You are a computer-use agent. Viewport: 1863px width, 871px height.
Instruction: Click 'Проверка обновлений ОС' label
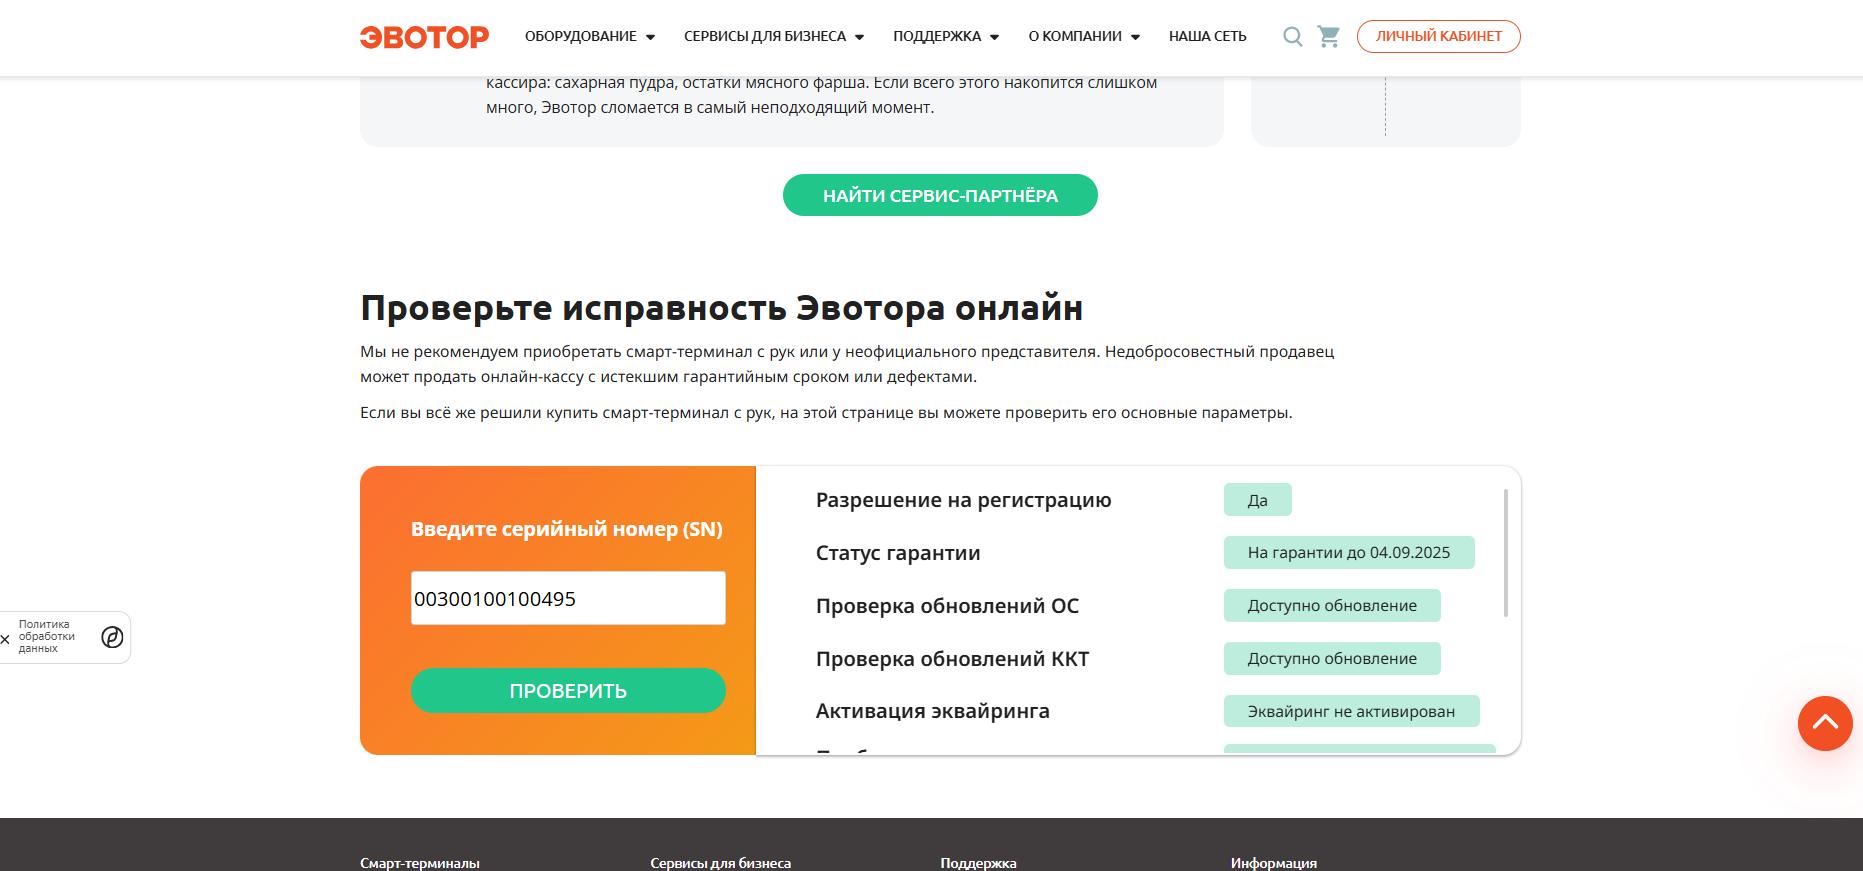tap(948, 606)
